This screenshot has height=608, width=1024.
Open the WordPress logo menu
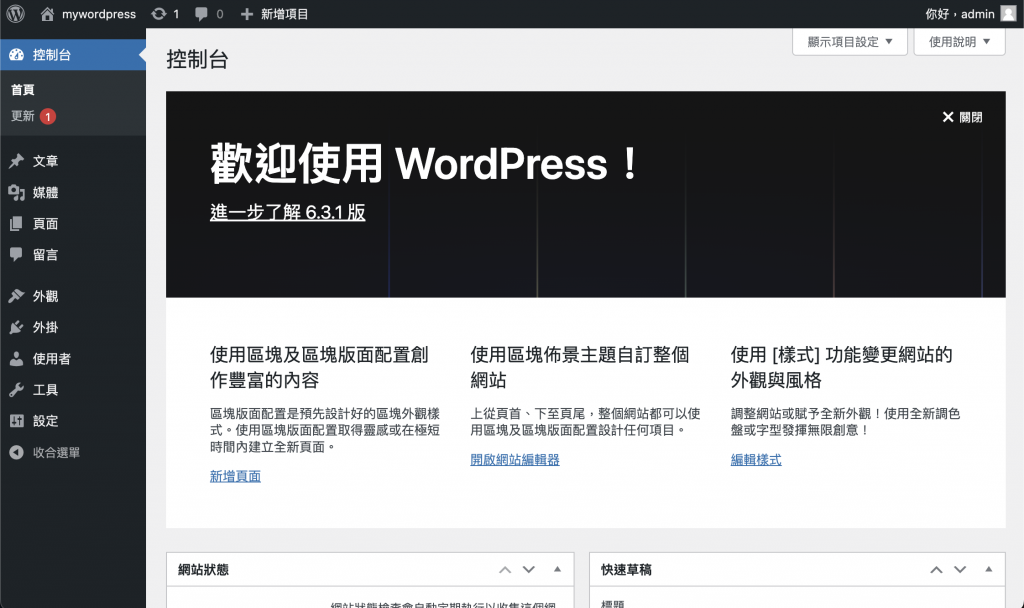coord(16,14)
